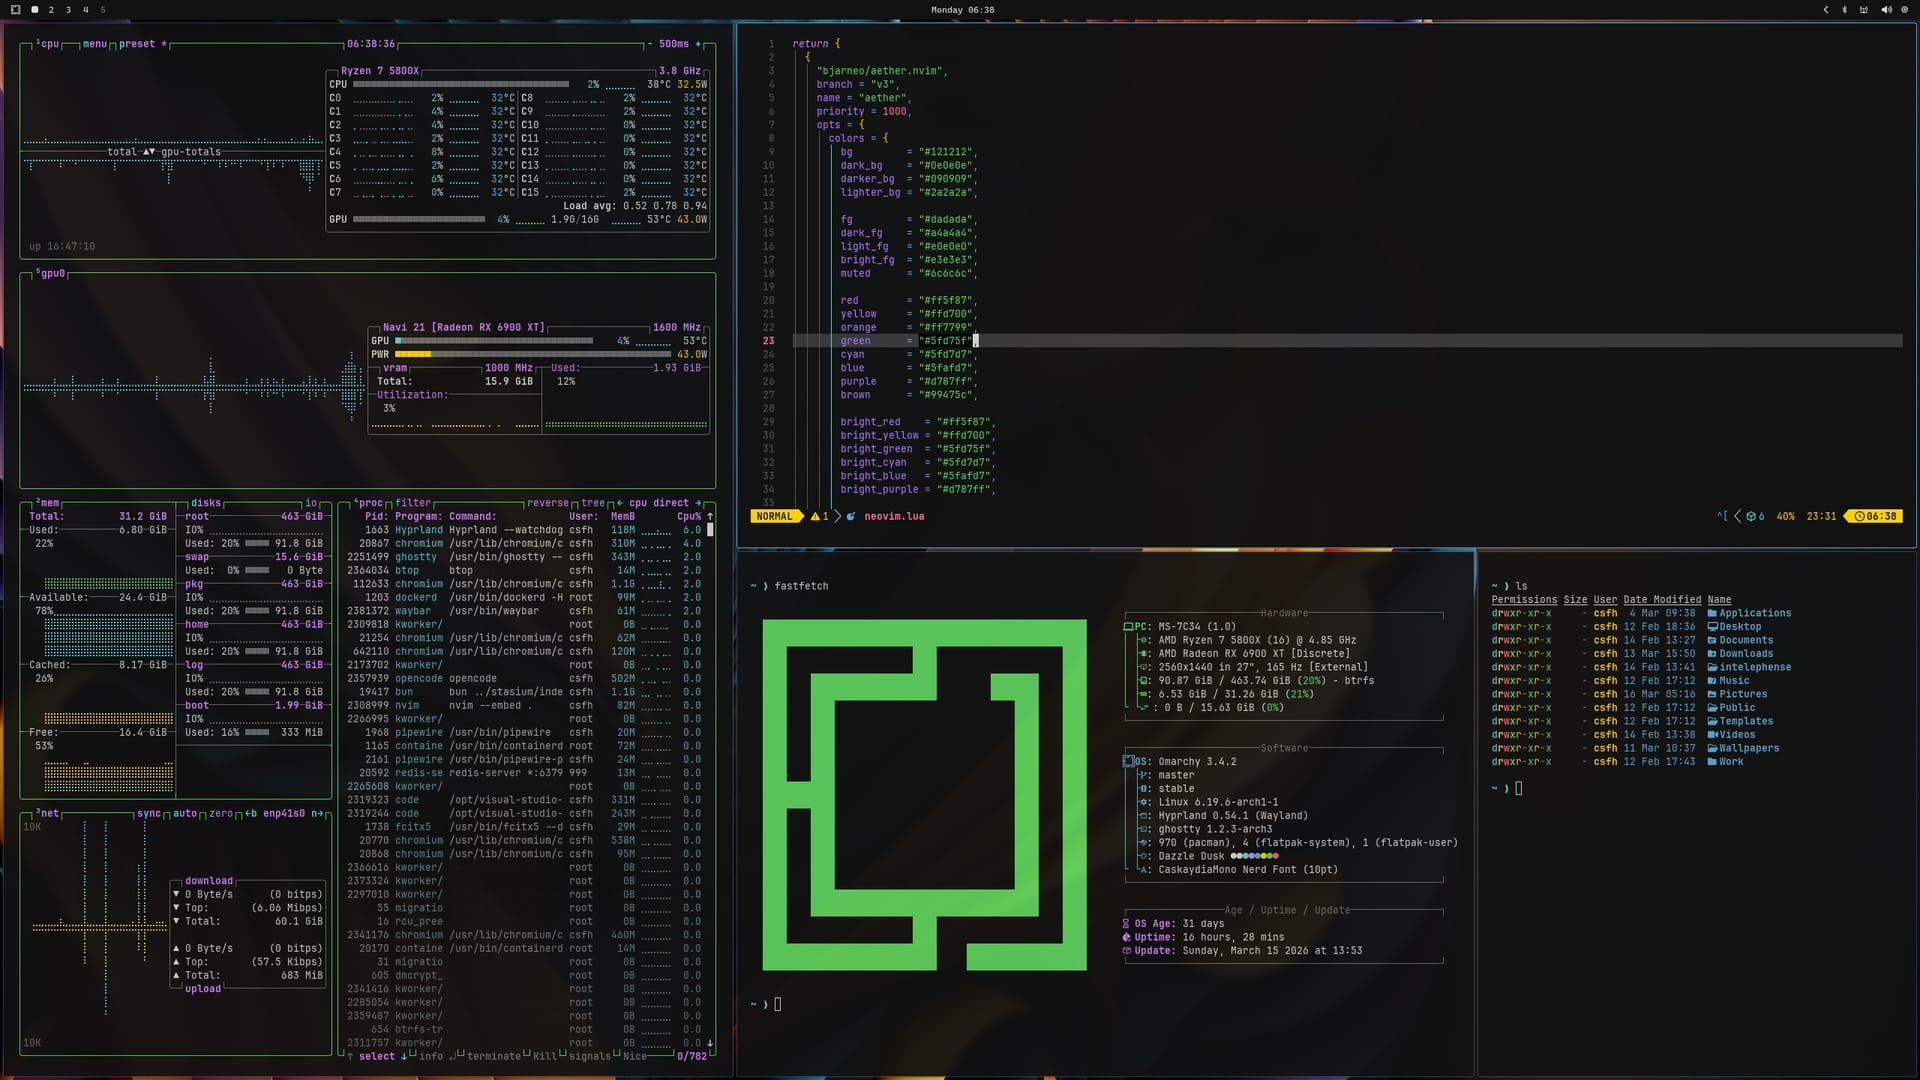Click the power icon at far right of top bar
This screenshot has width=1920, height=1080.
click(x=1905, y=10)
